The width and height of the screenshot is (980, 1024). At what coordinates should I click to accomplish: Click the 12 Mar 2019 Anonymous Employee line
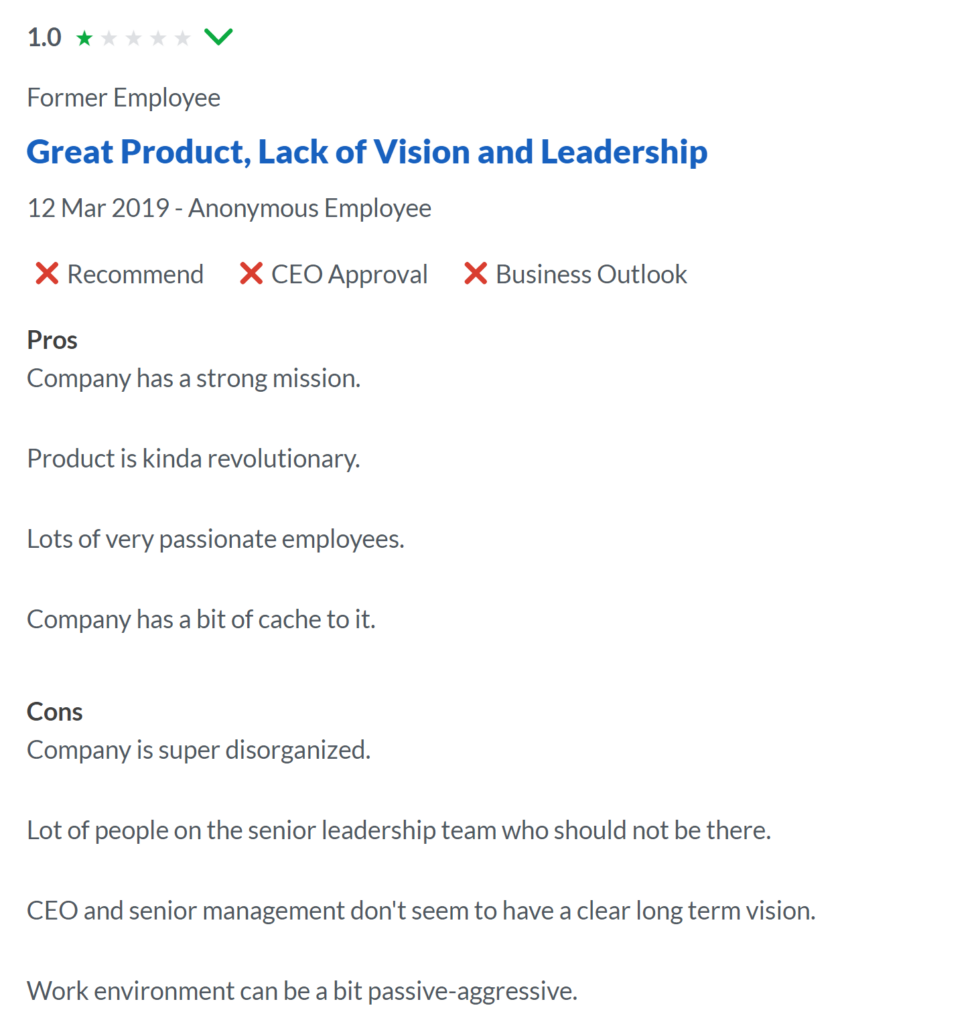pyautogui.click(x=229, y=209)
